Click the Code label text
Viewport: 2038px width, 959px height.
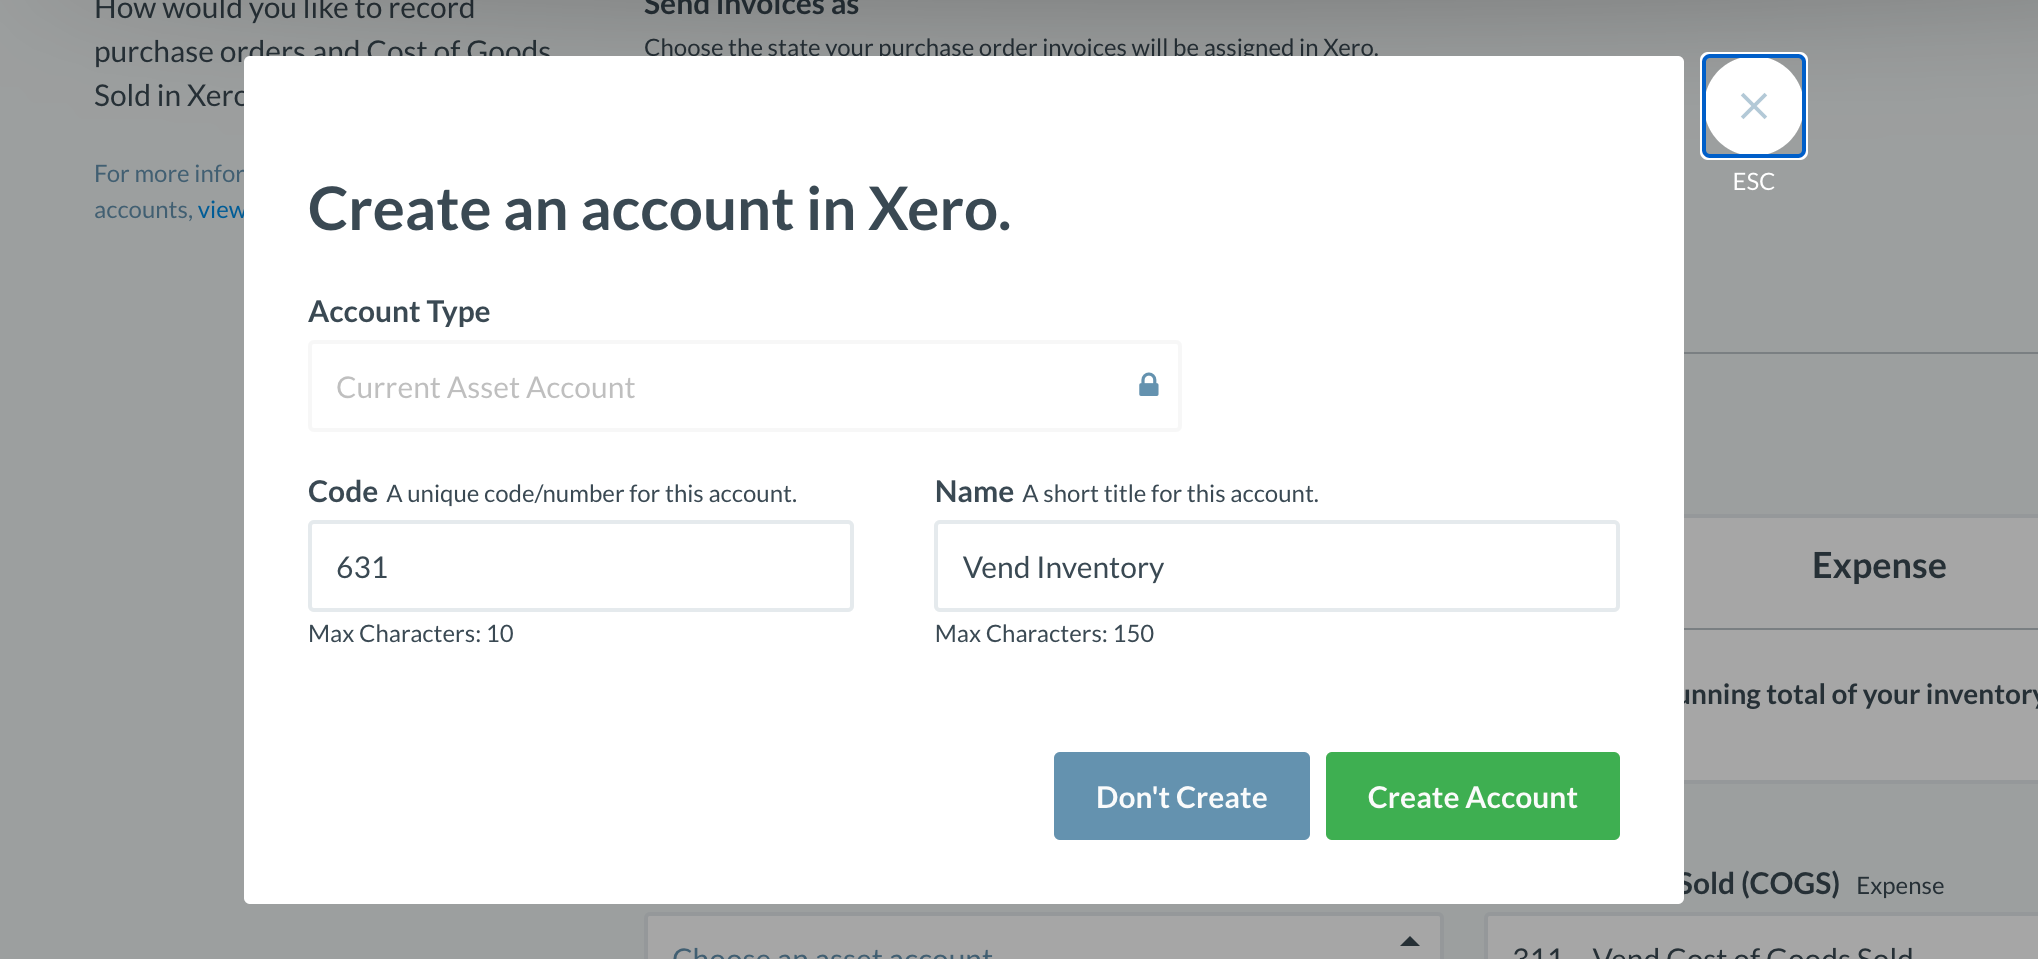342,492
